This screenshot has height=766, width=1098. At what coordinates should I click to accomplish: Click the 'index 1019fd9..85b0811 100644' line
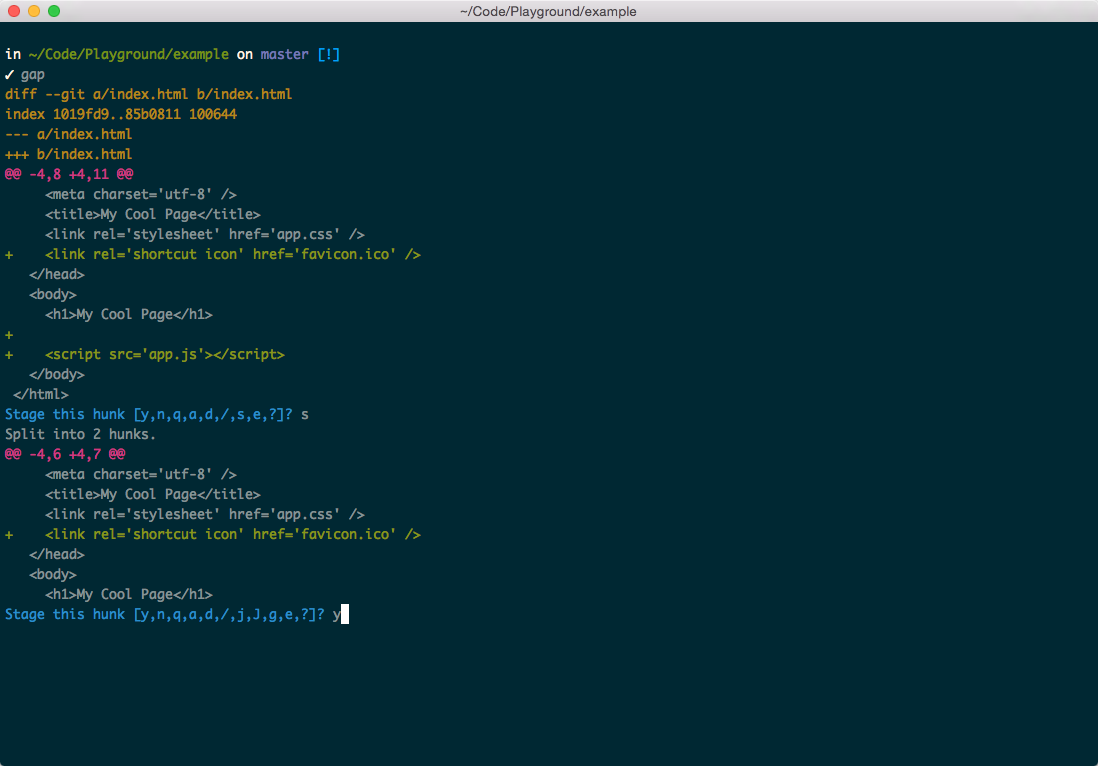(x=120, y=114)
